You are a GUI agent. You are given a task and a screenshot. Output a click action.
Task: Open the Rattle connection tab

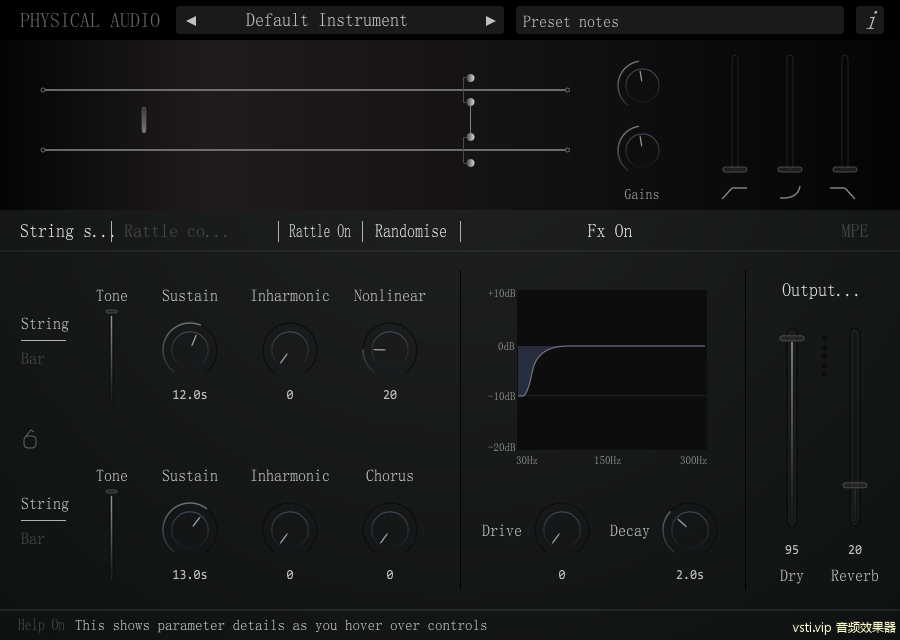176,231
